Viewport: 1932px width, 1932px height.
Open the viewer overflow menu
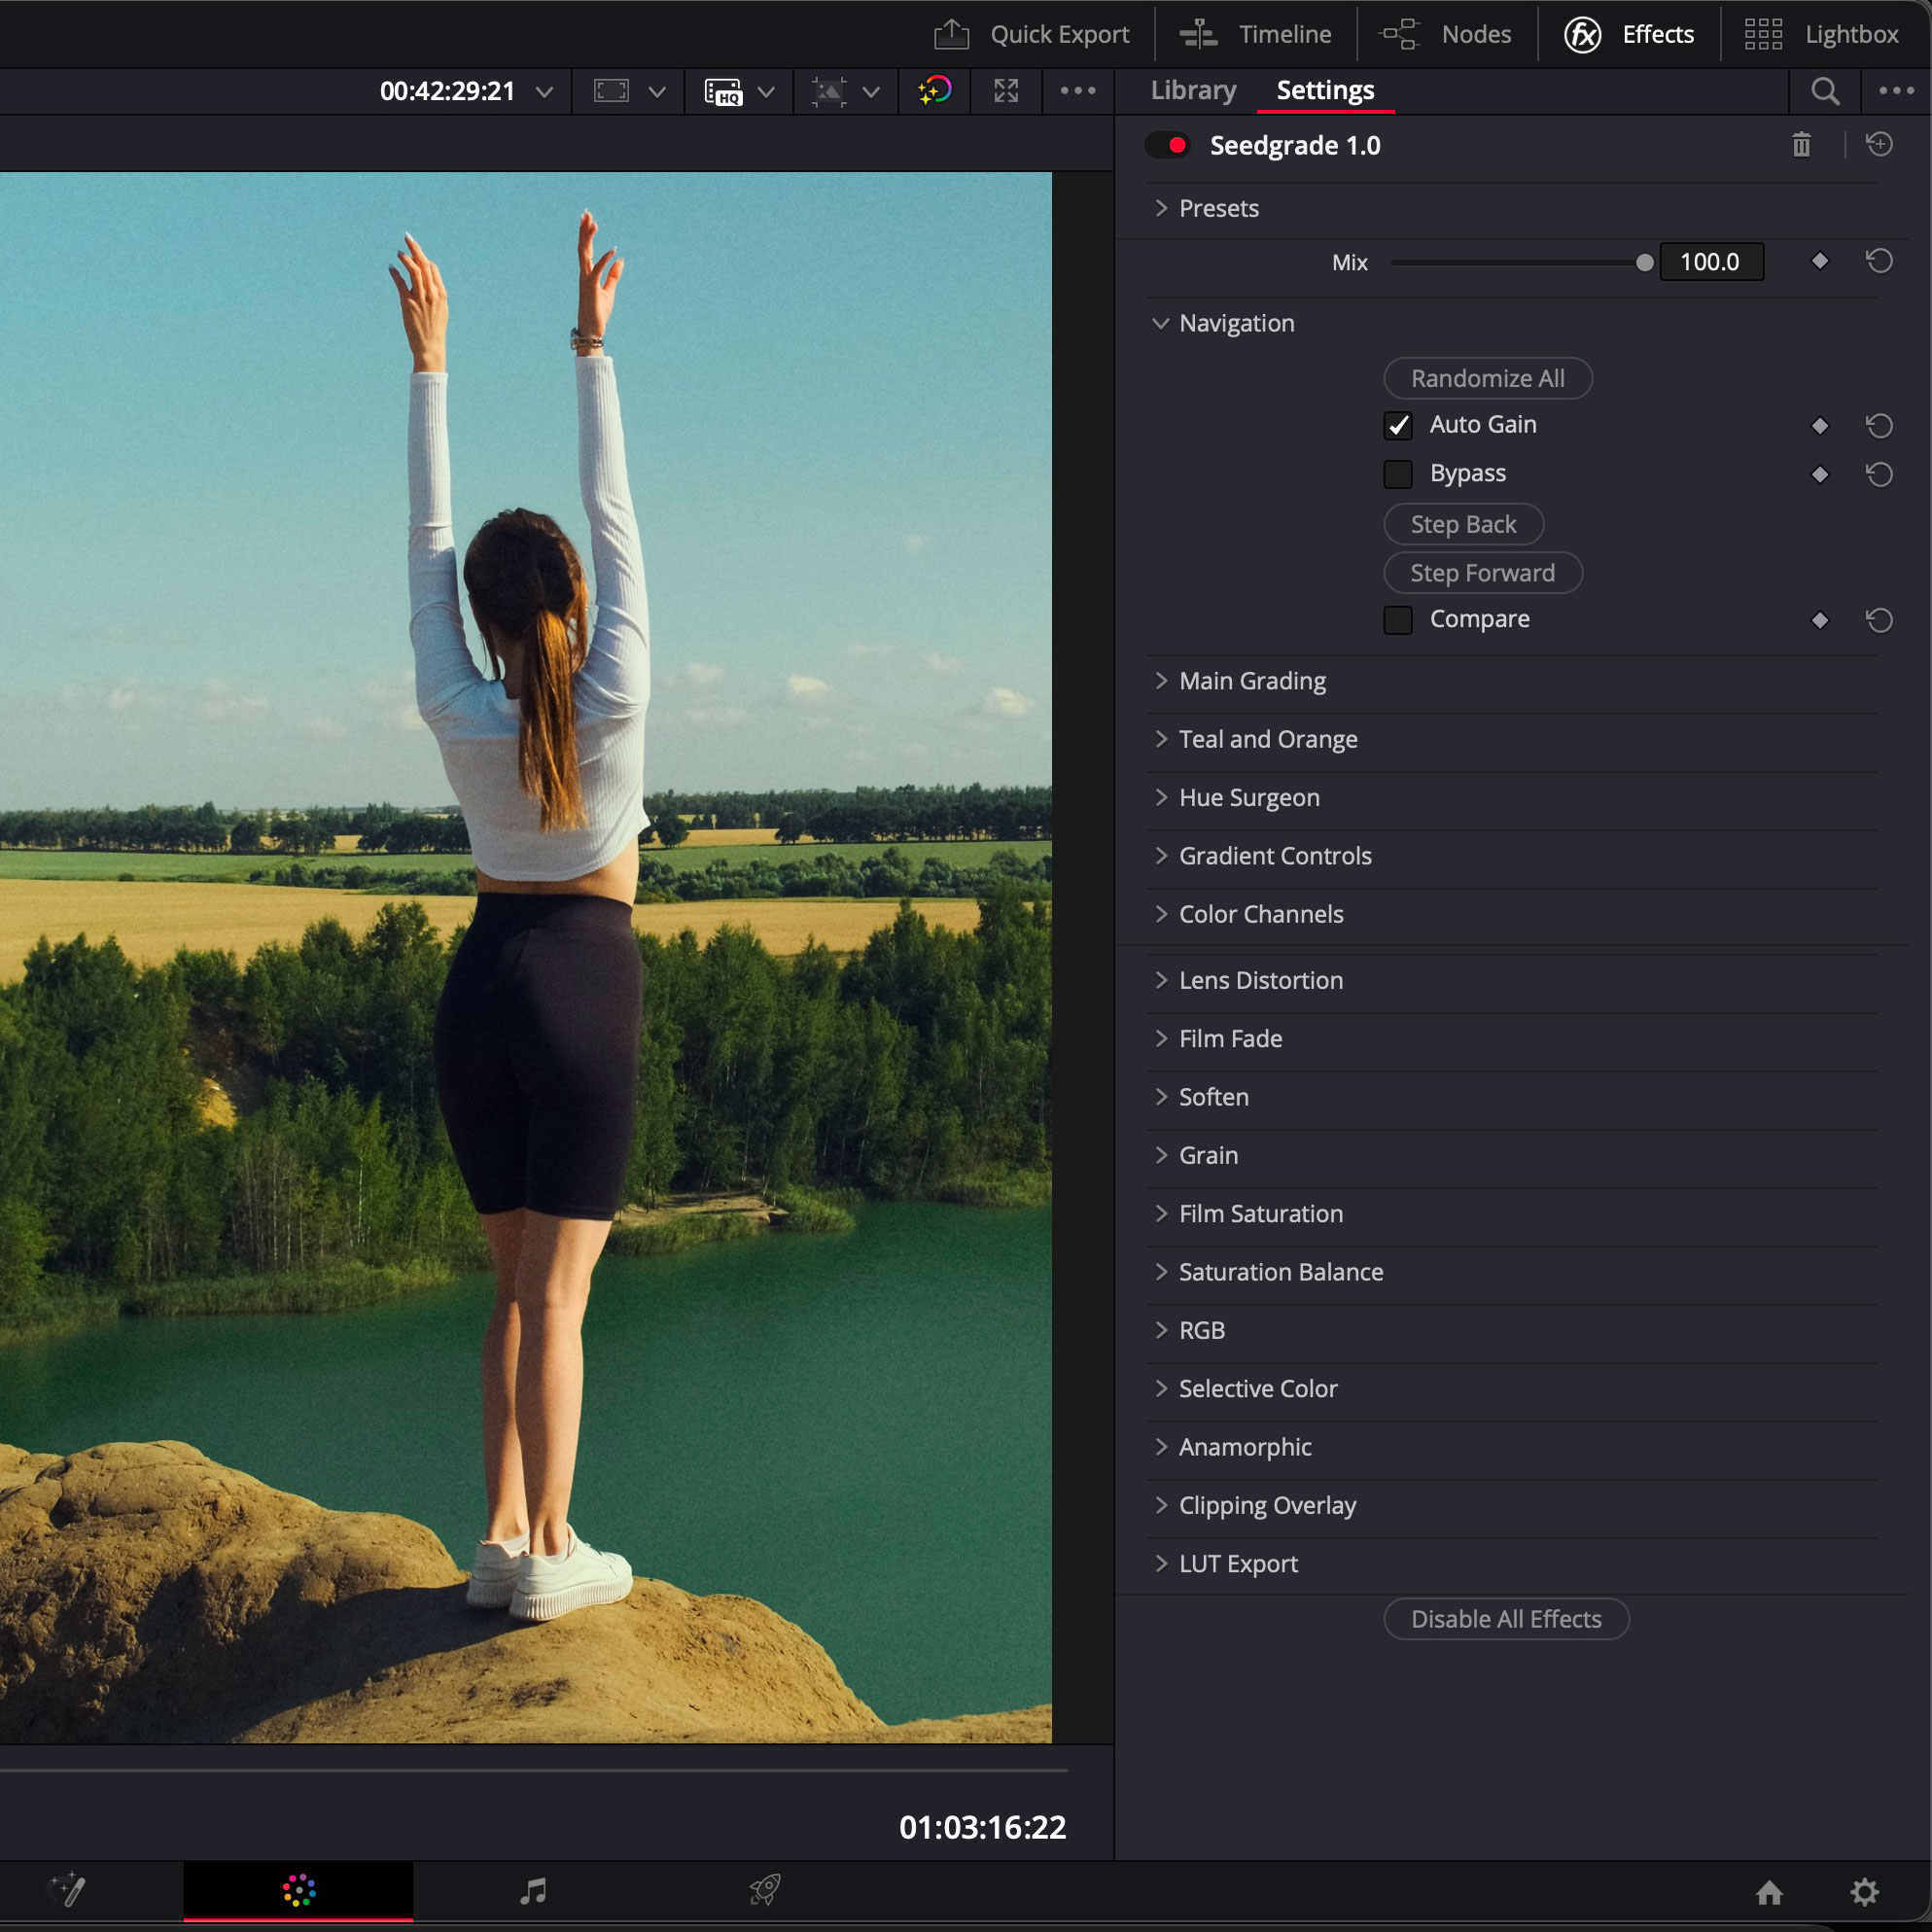[x=1077, y=91]
